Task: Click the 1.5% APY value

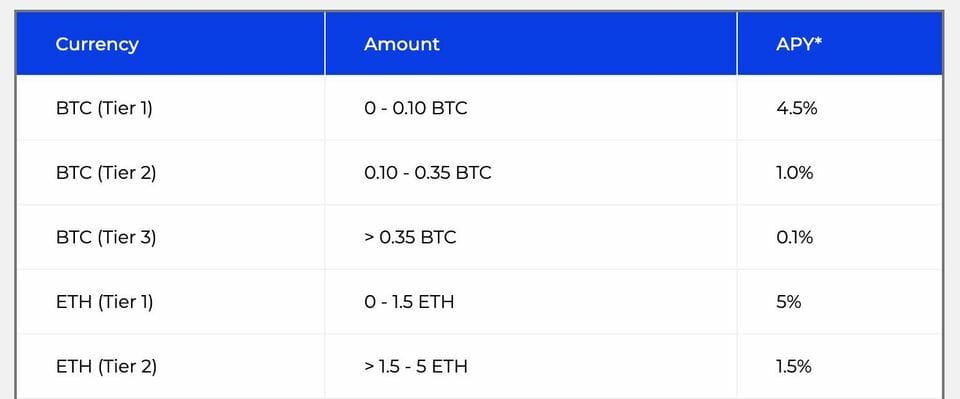Action: tap(794, 367)
